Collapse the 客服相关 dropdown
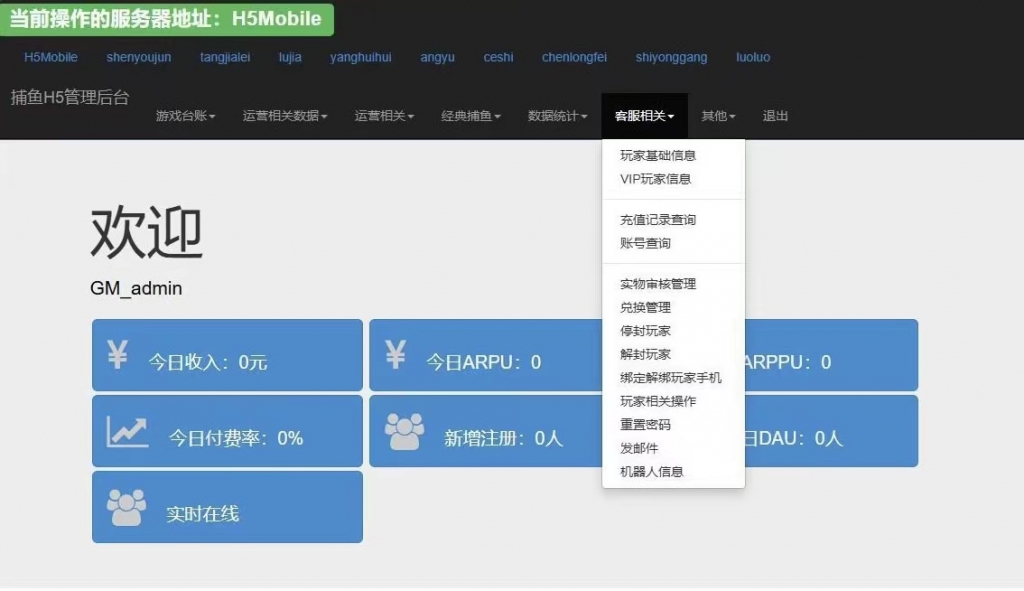Image resolution: width=1024 pixels, height=591 pixels. [x=645, y=116]
